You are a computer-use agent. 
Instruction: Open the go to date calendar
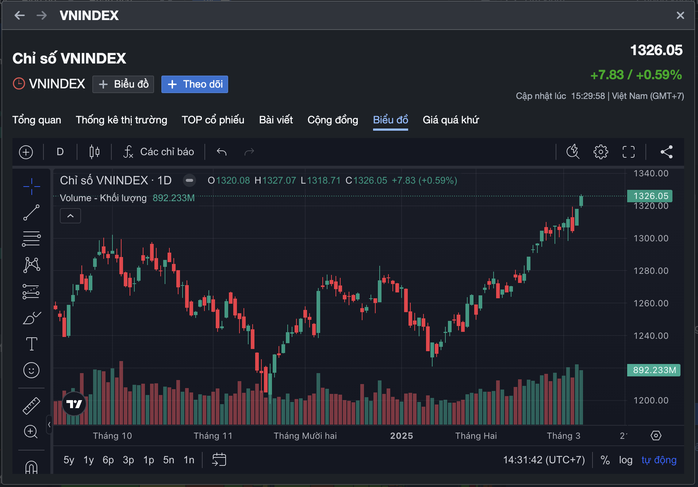click(x=219, y=460)
